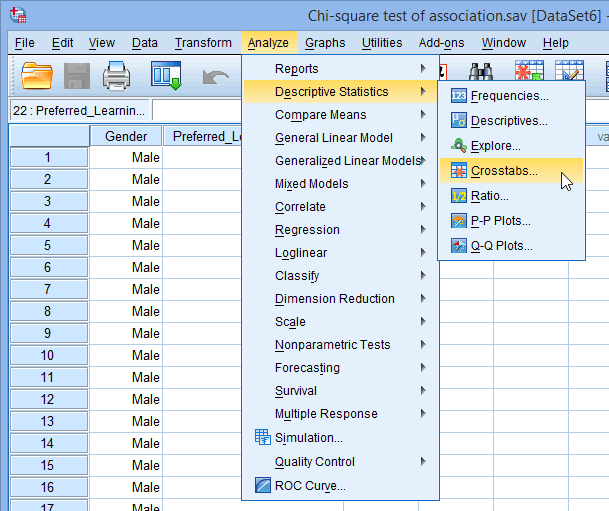
Task: Select Descriptive Statistics in Analyze menu
Action: pos(340,92)
